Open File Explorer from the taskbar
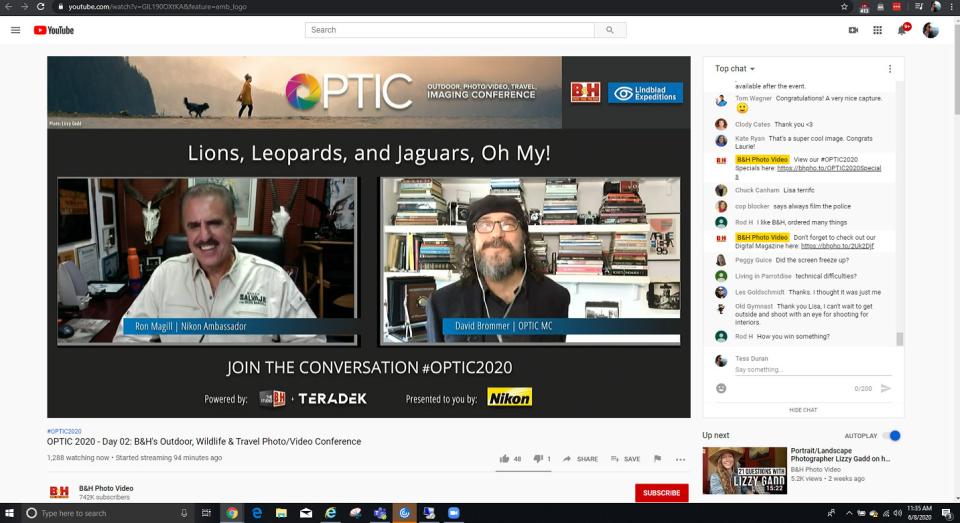Screen dimensions: 960x523 tap(281, 513)
